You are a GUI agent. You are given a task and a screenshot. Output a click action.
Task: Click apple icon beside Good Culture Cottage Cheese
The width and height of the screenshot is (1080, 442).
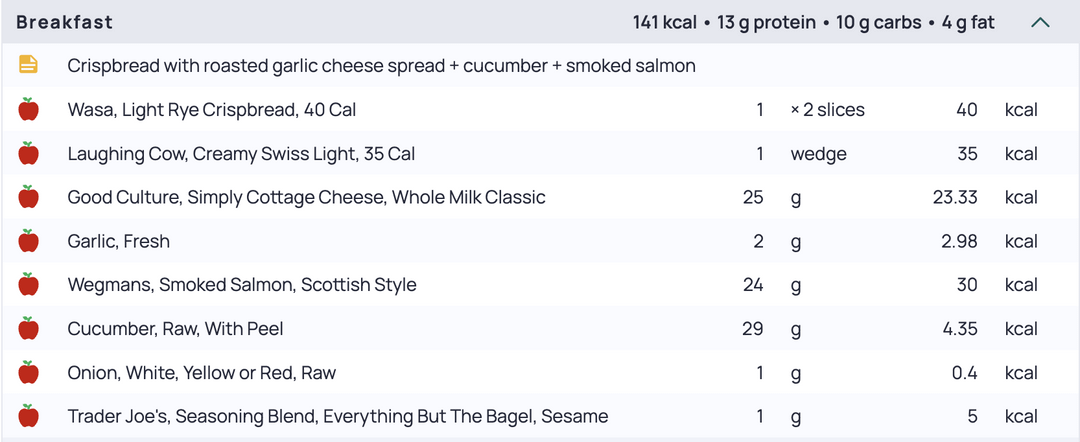28,197
